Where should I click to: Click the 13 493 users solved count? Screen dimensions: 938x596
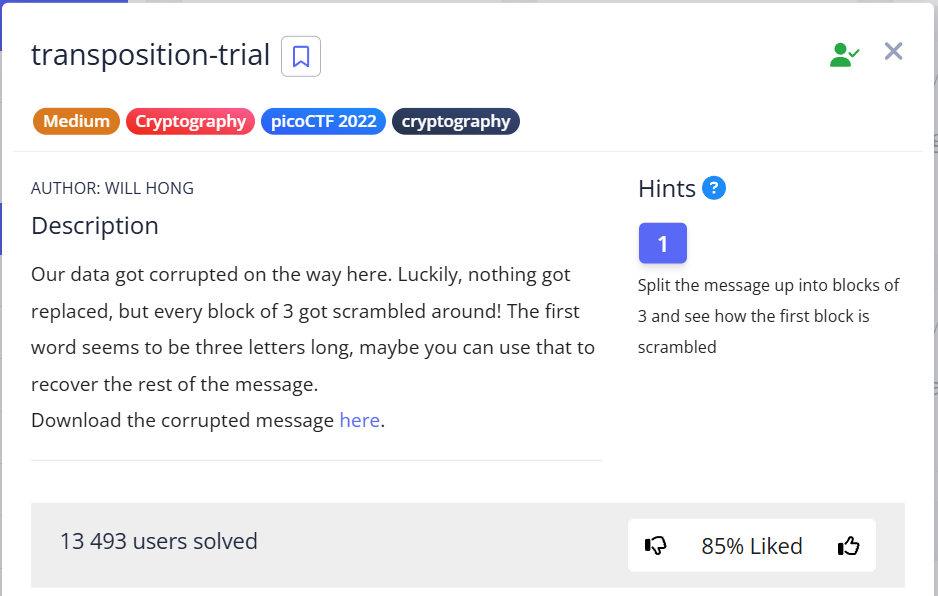click(159, 542)
